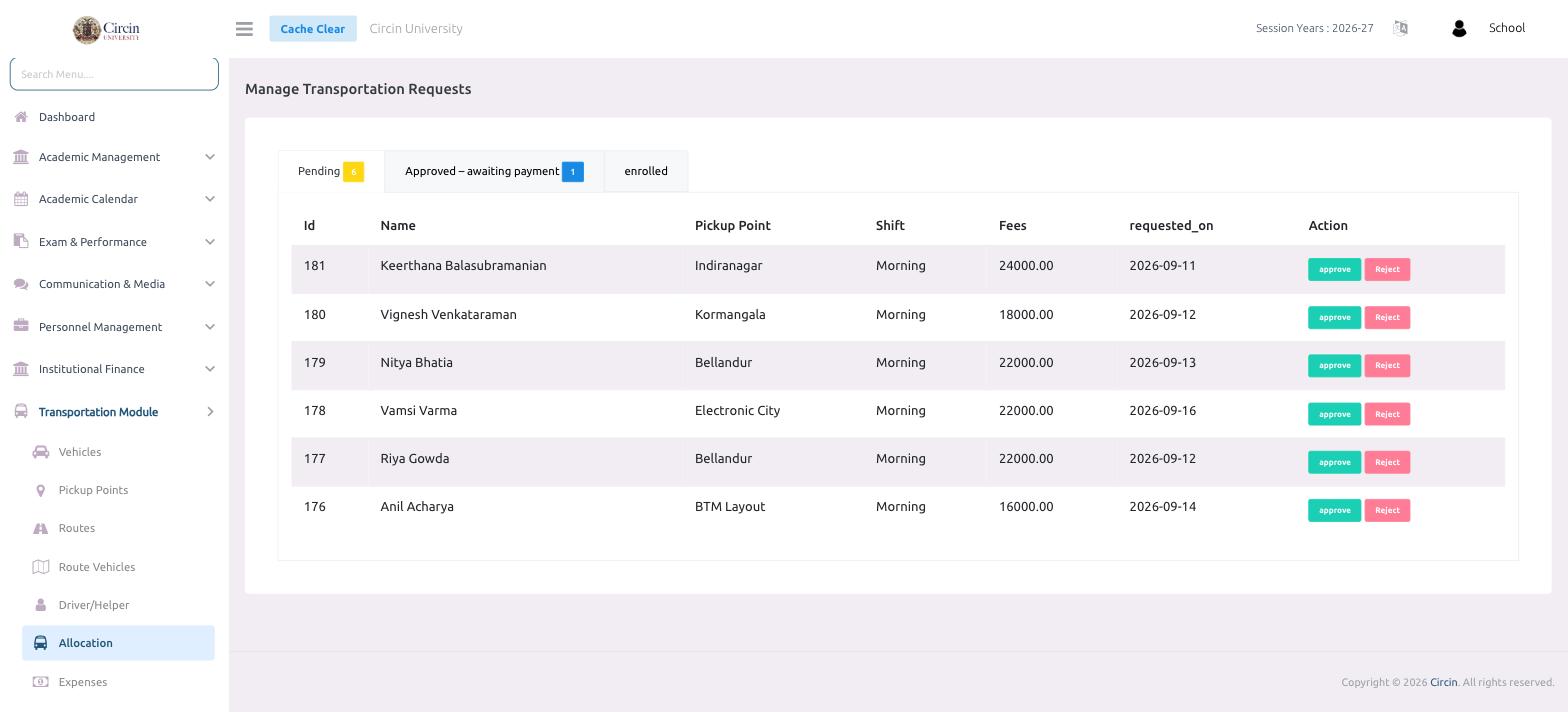The width and height of the screenshot is (1568, 712).
Task: Reject Keerthana Balasubramanian's request
Action: pyautogui.click(x=1387, y=269)
